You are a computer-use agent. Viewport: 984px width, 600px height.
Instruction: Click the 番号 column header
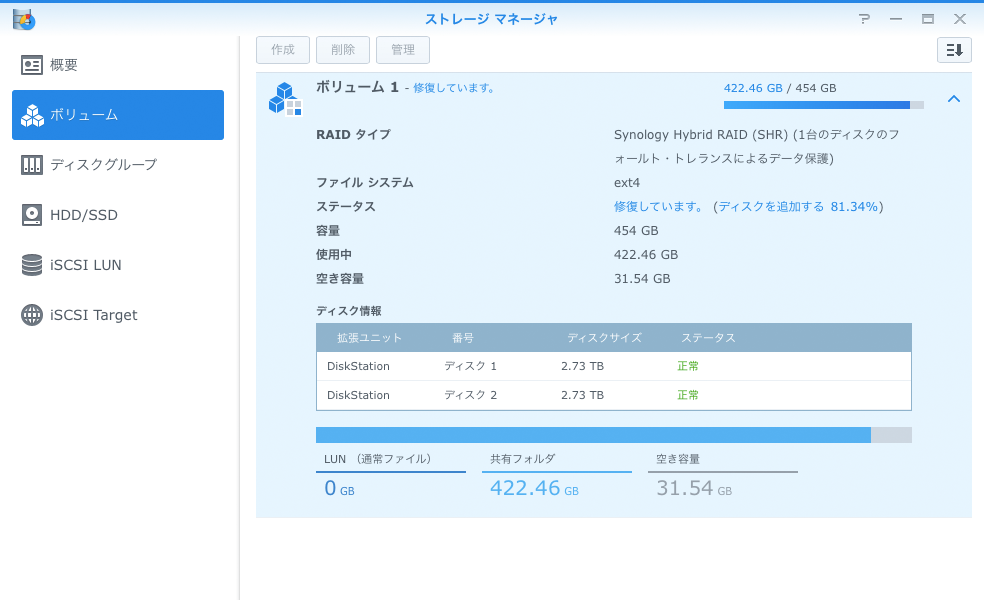coord(463,338)
